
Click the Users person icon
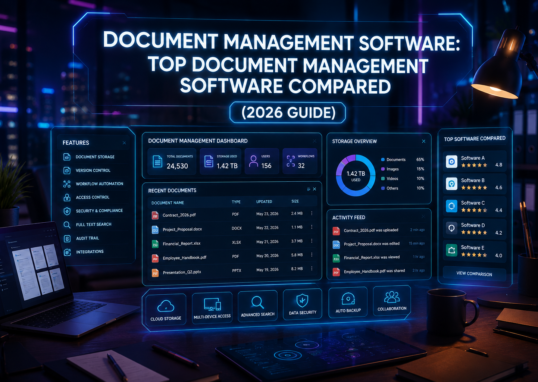(253, 161)
